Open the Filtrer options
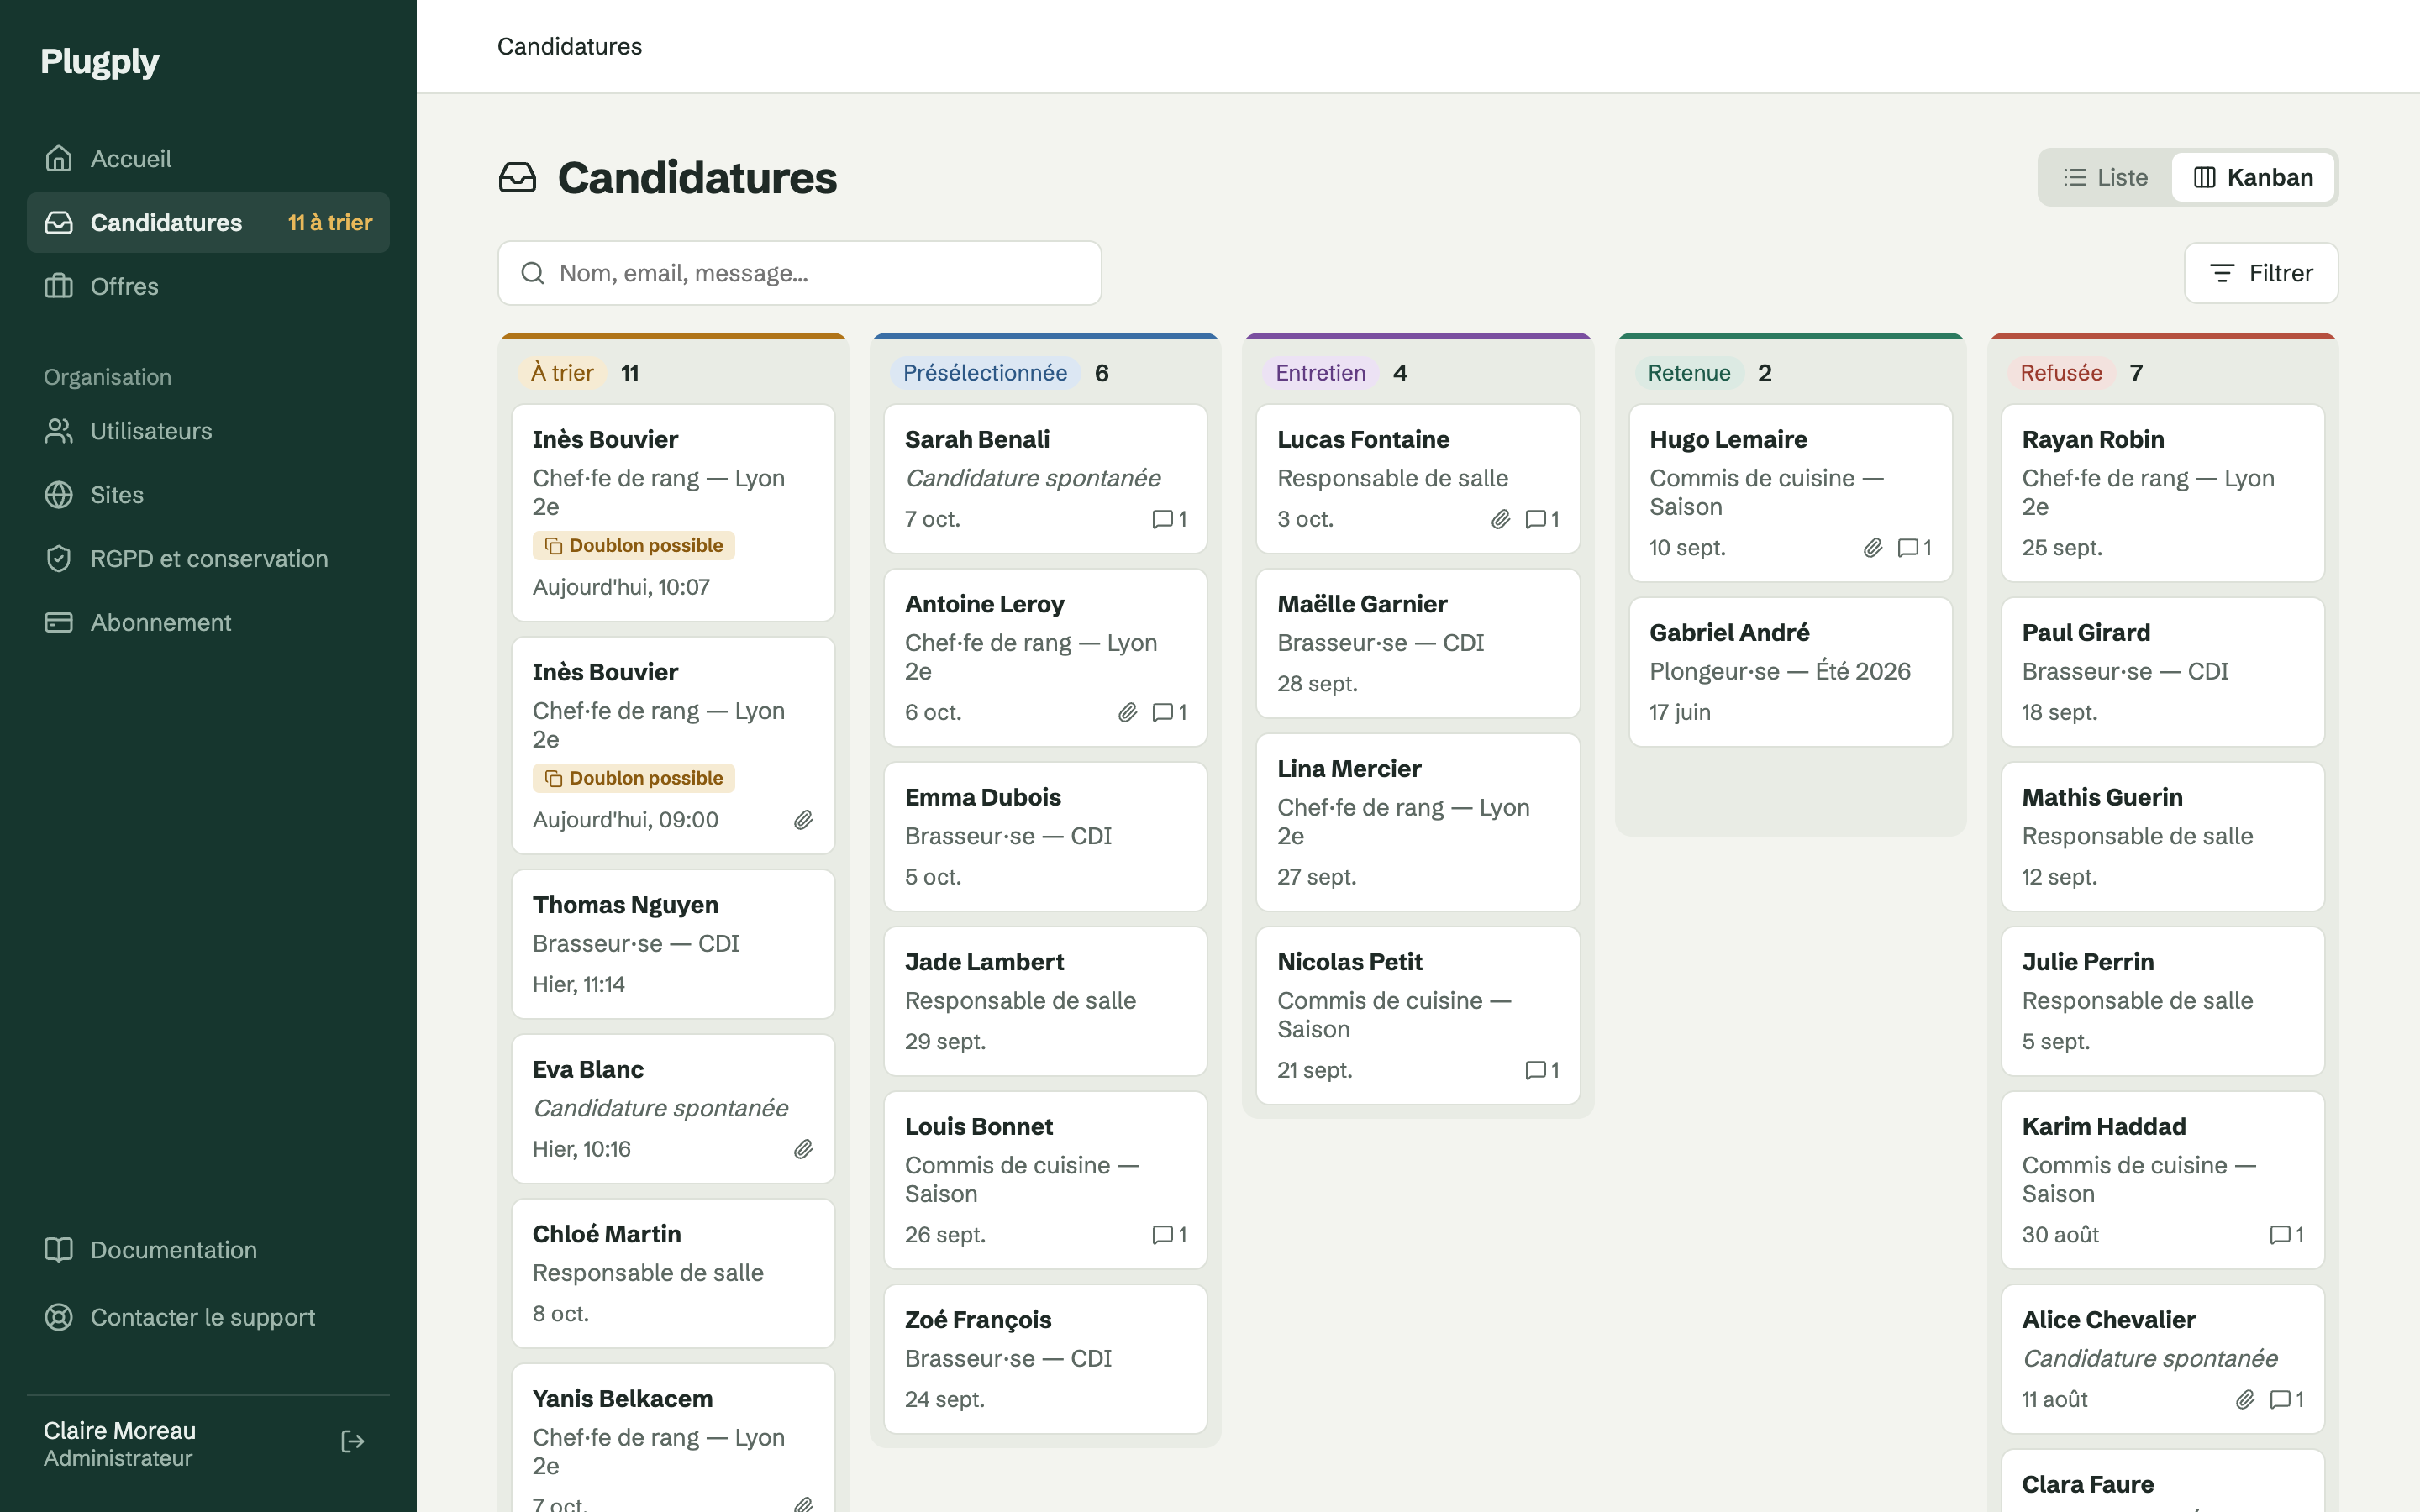This screenshot has width=2420, height=1512. 2261,273
